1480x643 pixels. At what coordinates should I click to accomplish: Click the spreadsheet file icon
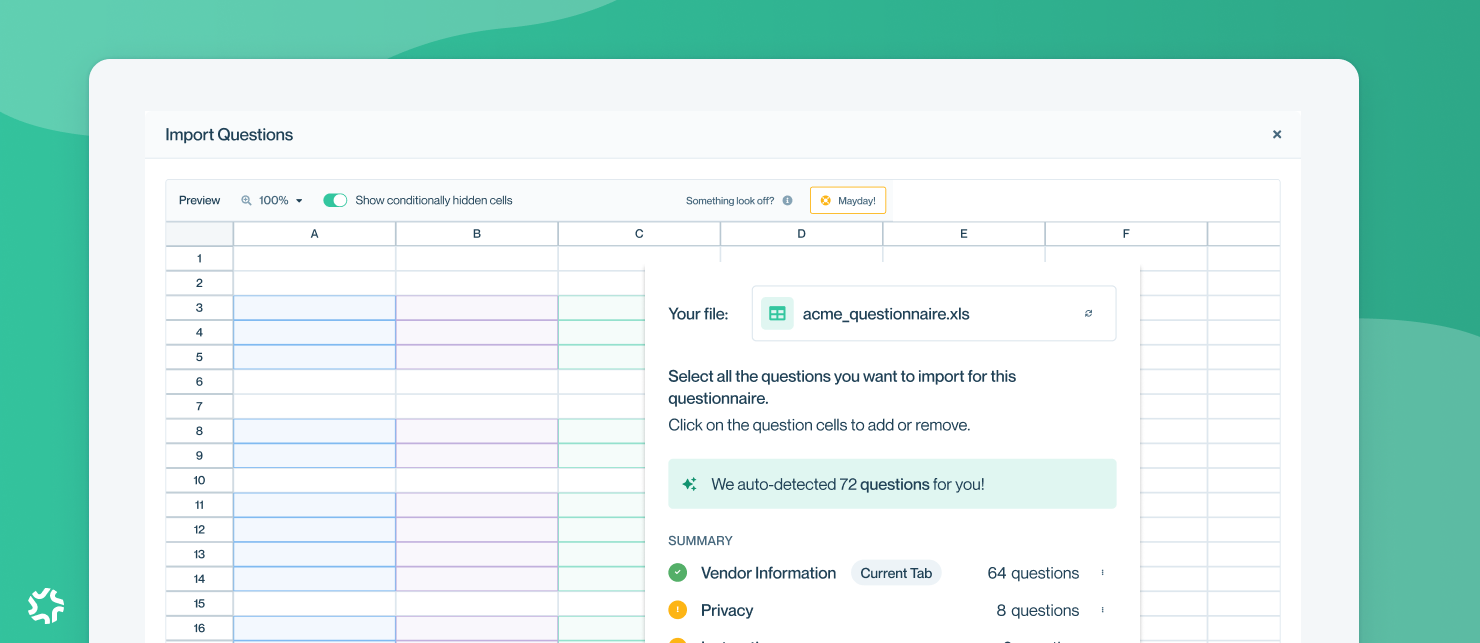point(777,313)
